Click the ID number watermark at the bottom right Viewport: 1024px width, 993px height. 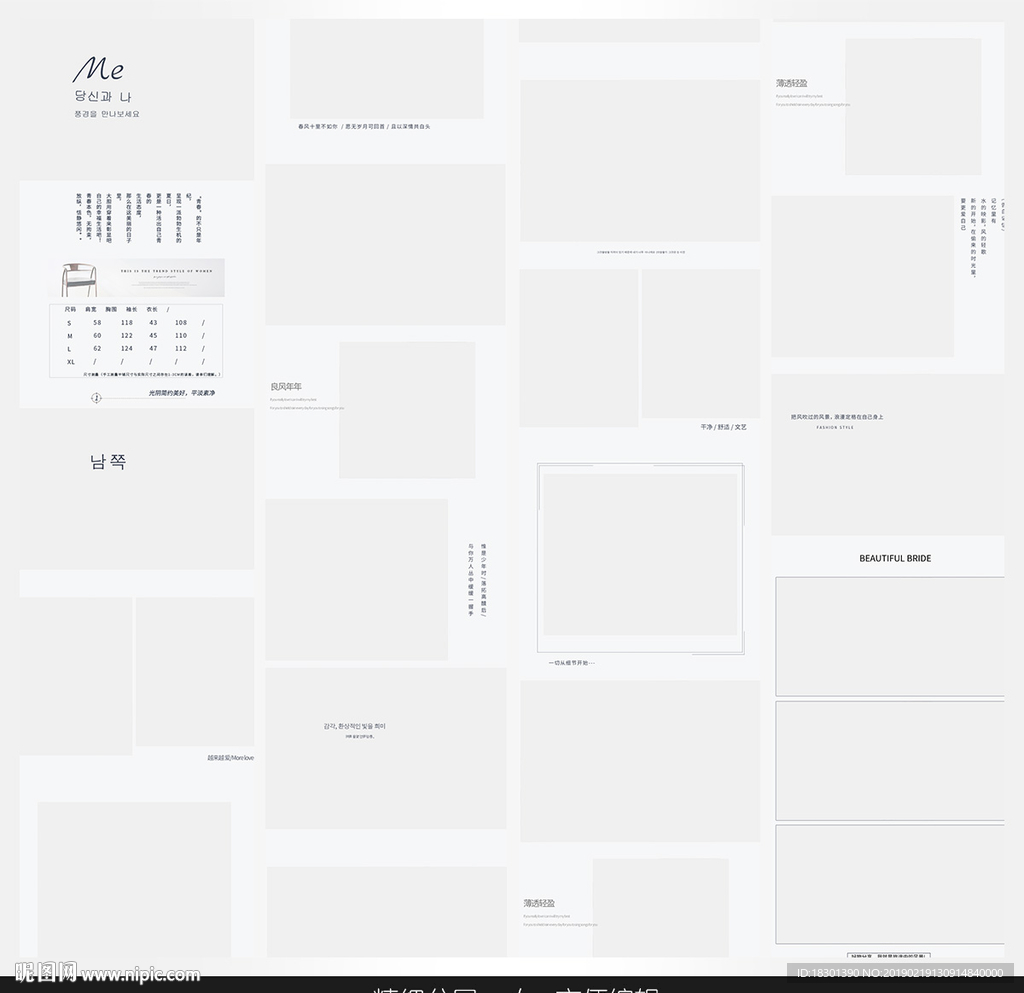point(899,973)
